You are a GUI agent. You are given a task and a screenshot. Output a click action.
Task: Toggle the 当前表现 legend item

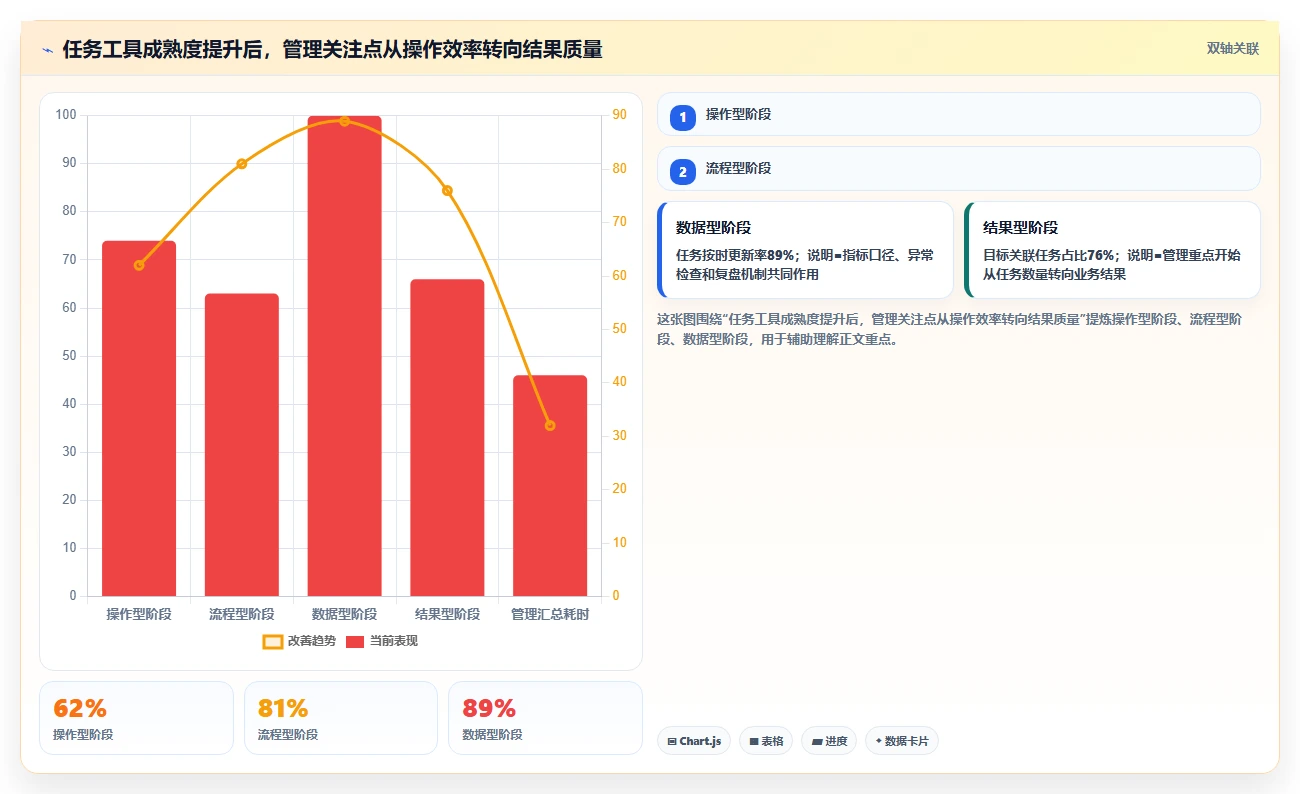coord(381,641)
